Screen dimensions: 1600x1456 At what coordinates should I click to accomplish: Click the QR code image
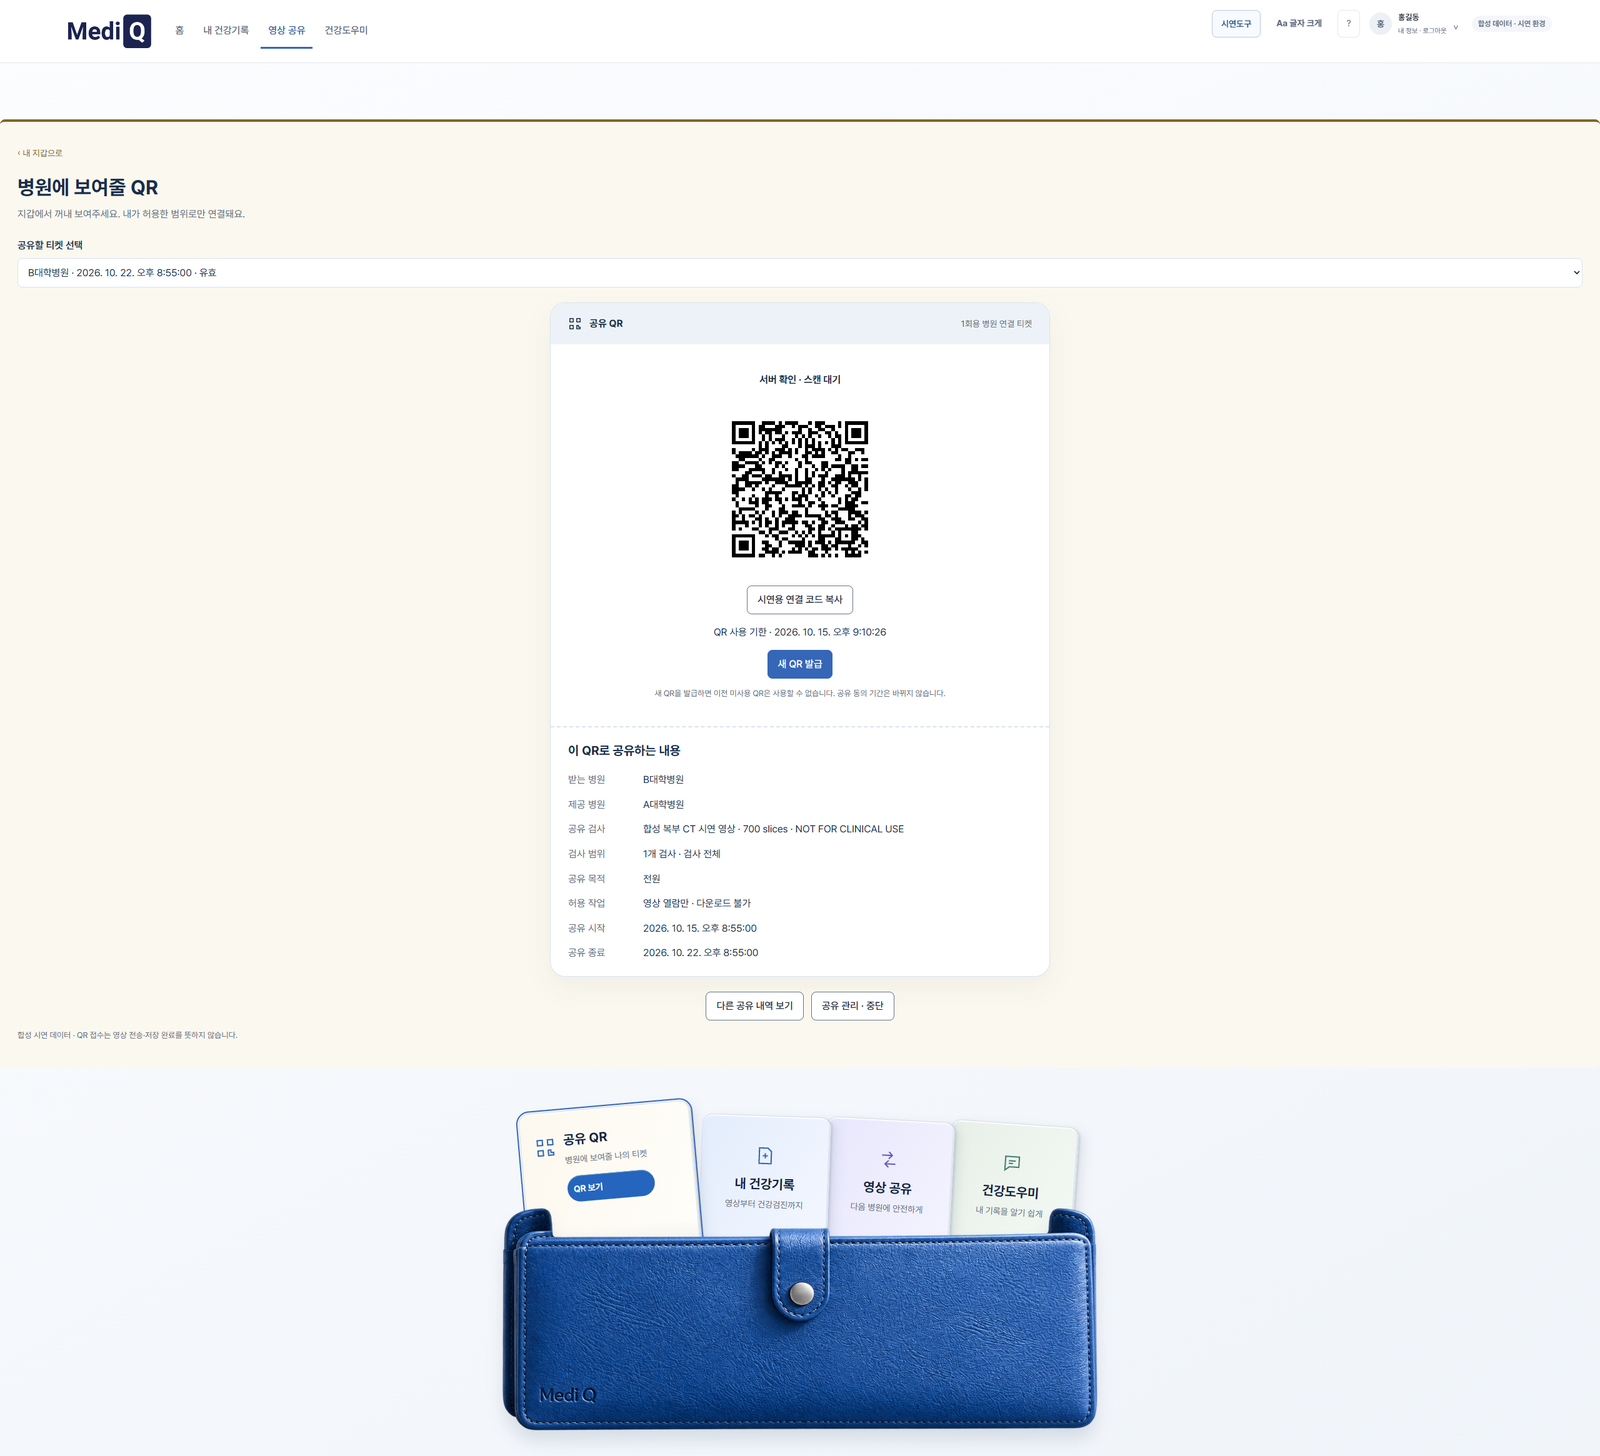(800, 489)
